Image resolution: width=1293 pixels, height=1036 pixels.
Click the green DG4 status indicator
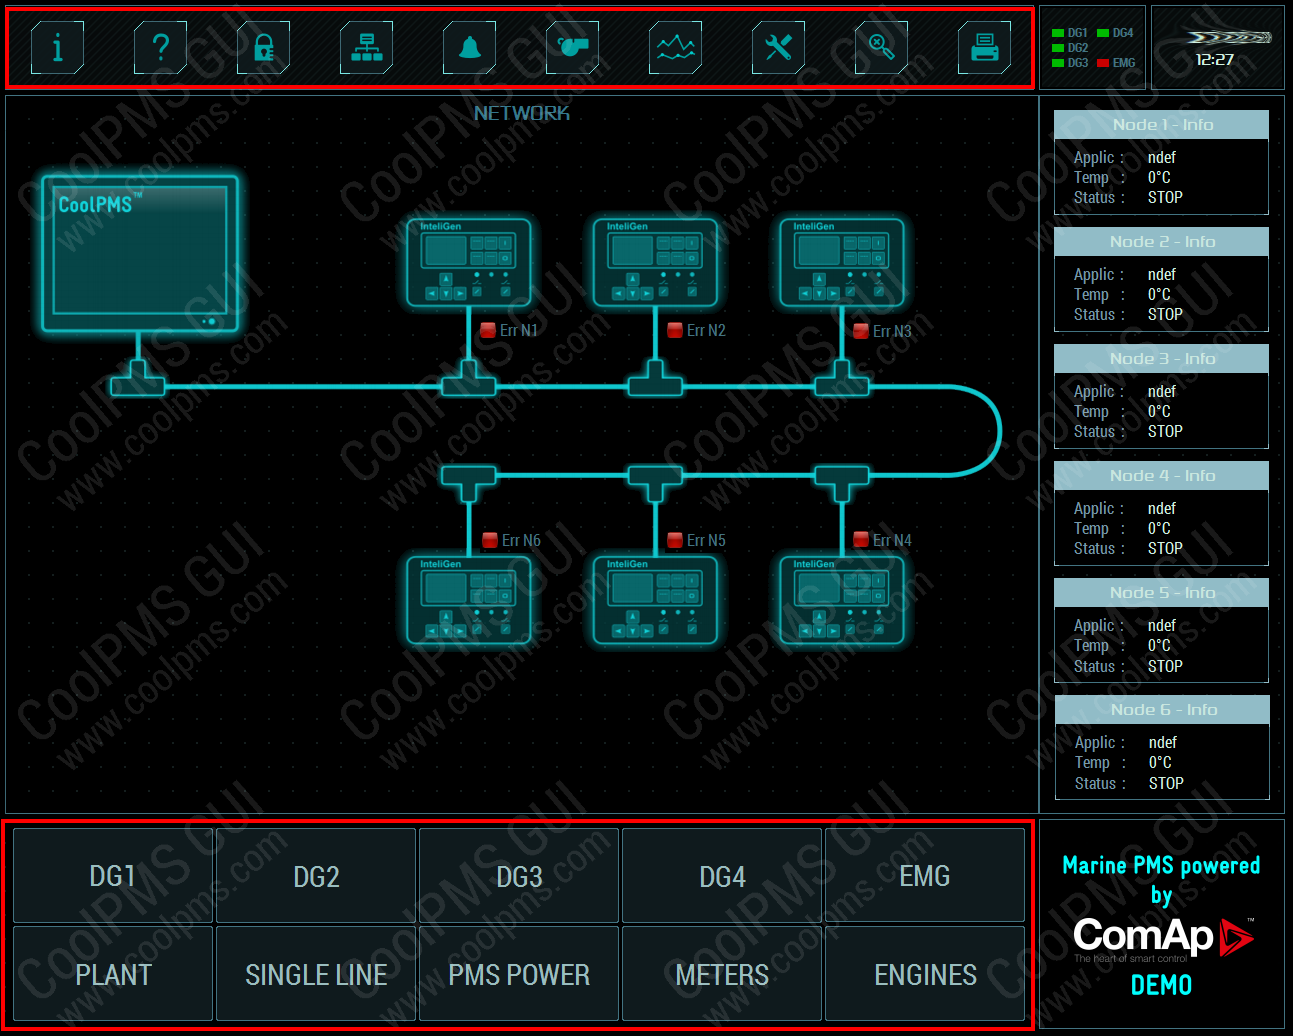[x=1103, y=33]
